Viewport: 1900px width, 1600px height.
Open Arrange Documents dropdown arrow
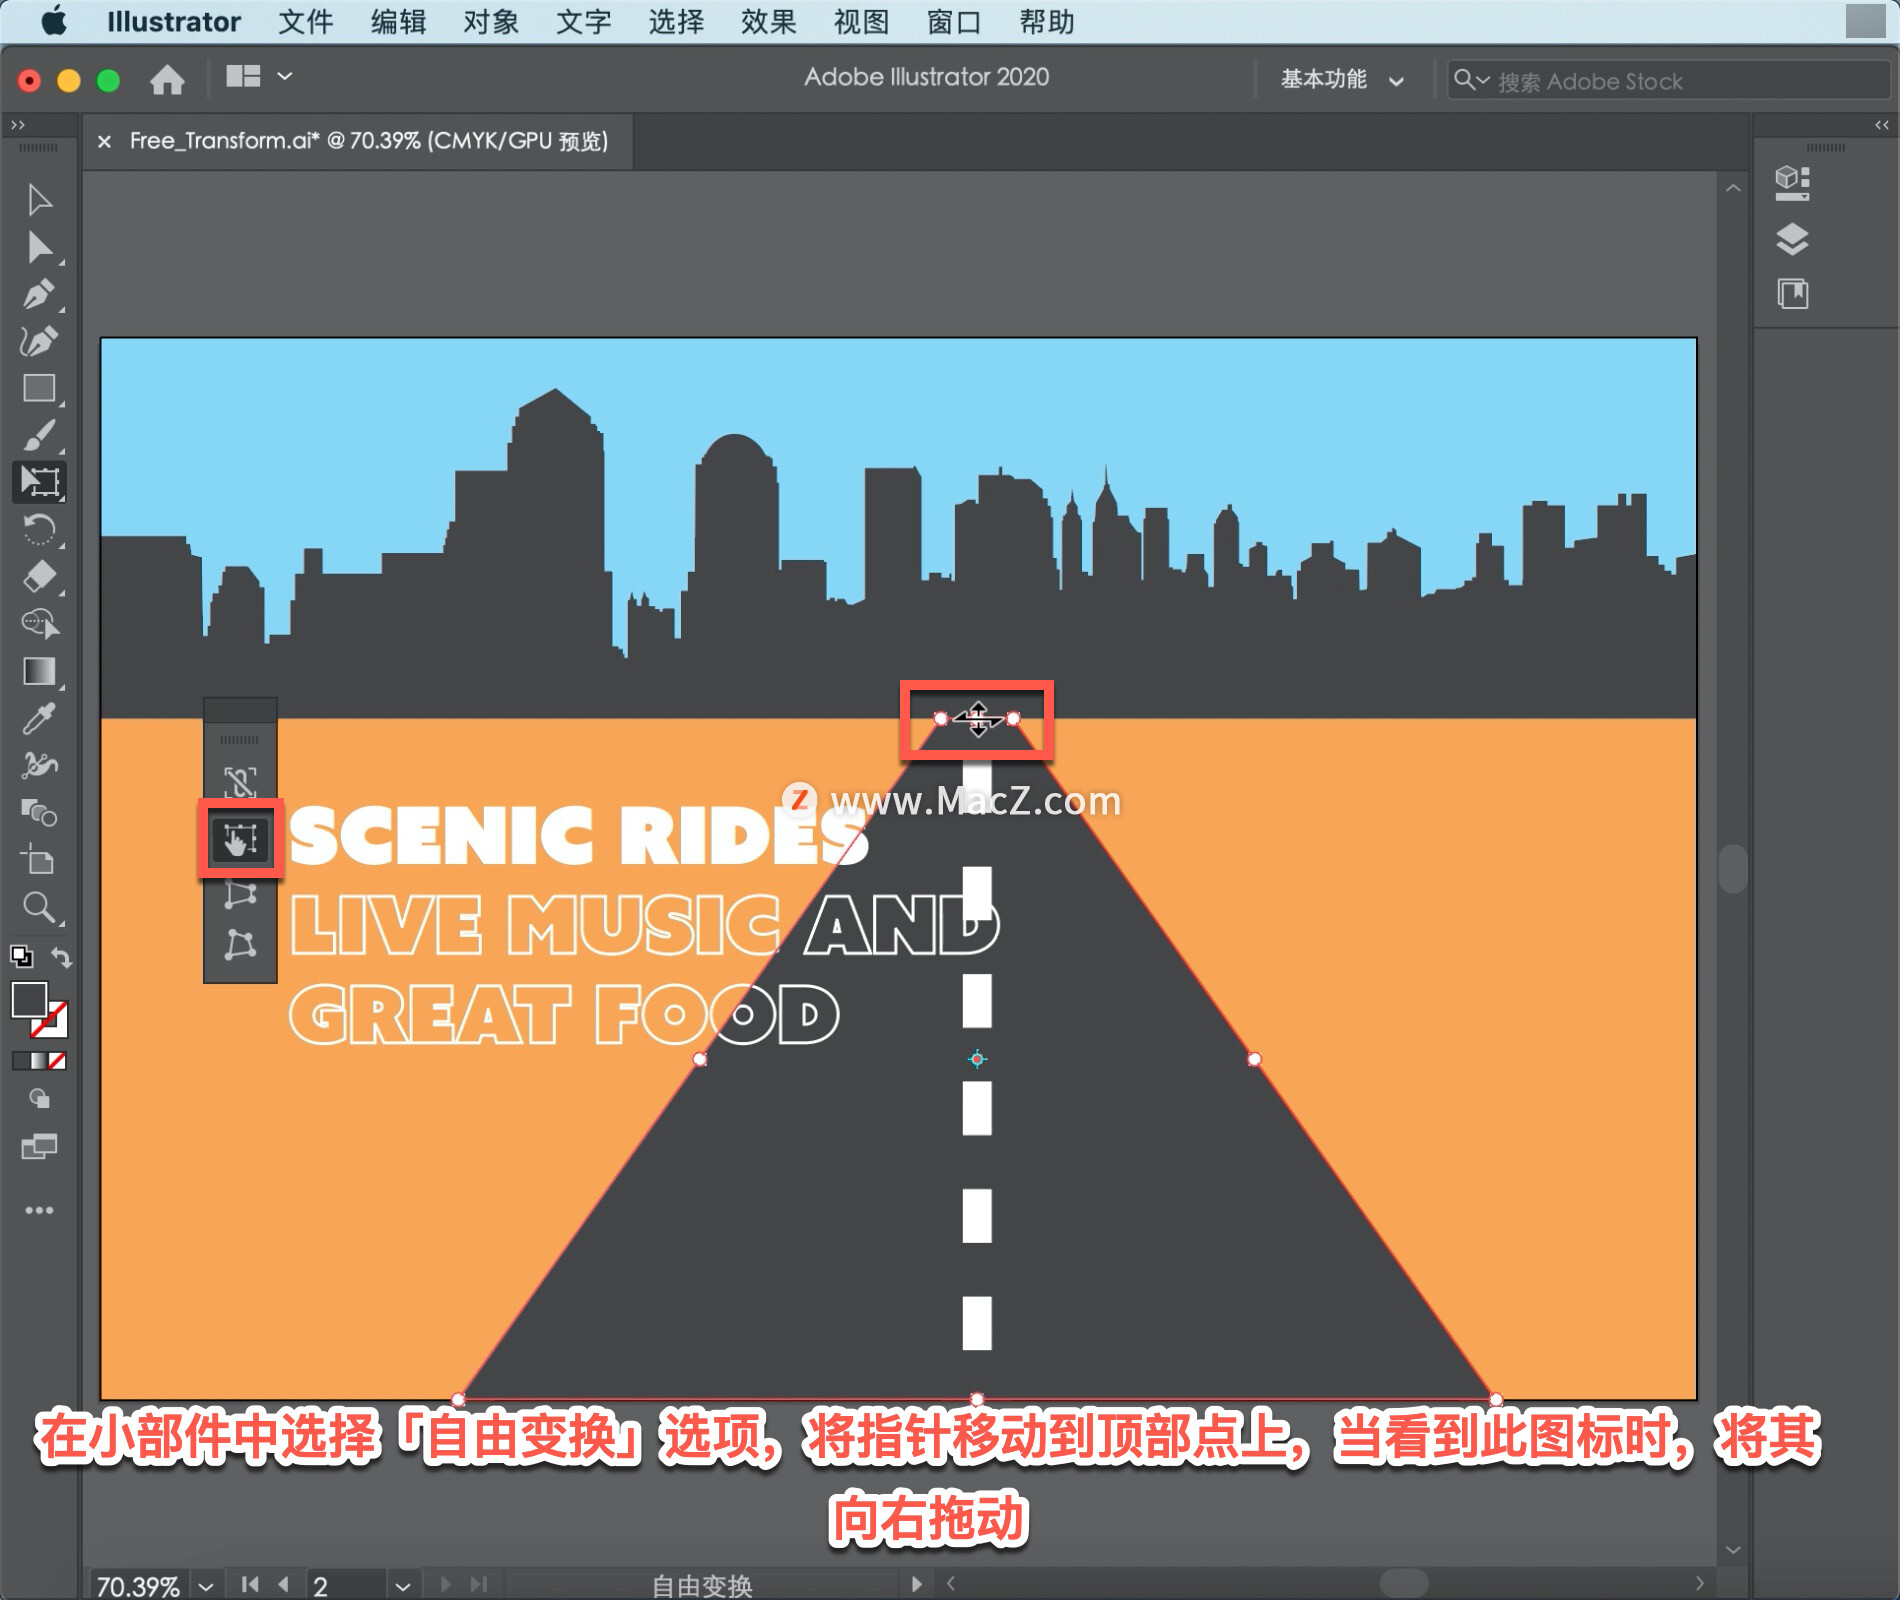pos(285,76)
